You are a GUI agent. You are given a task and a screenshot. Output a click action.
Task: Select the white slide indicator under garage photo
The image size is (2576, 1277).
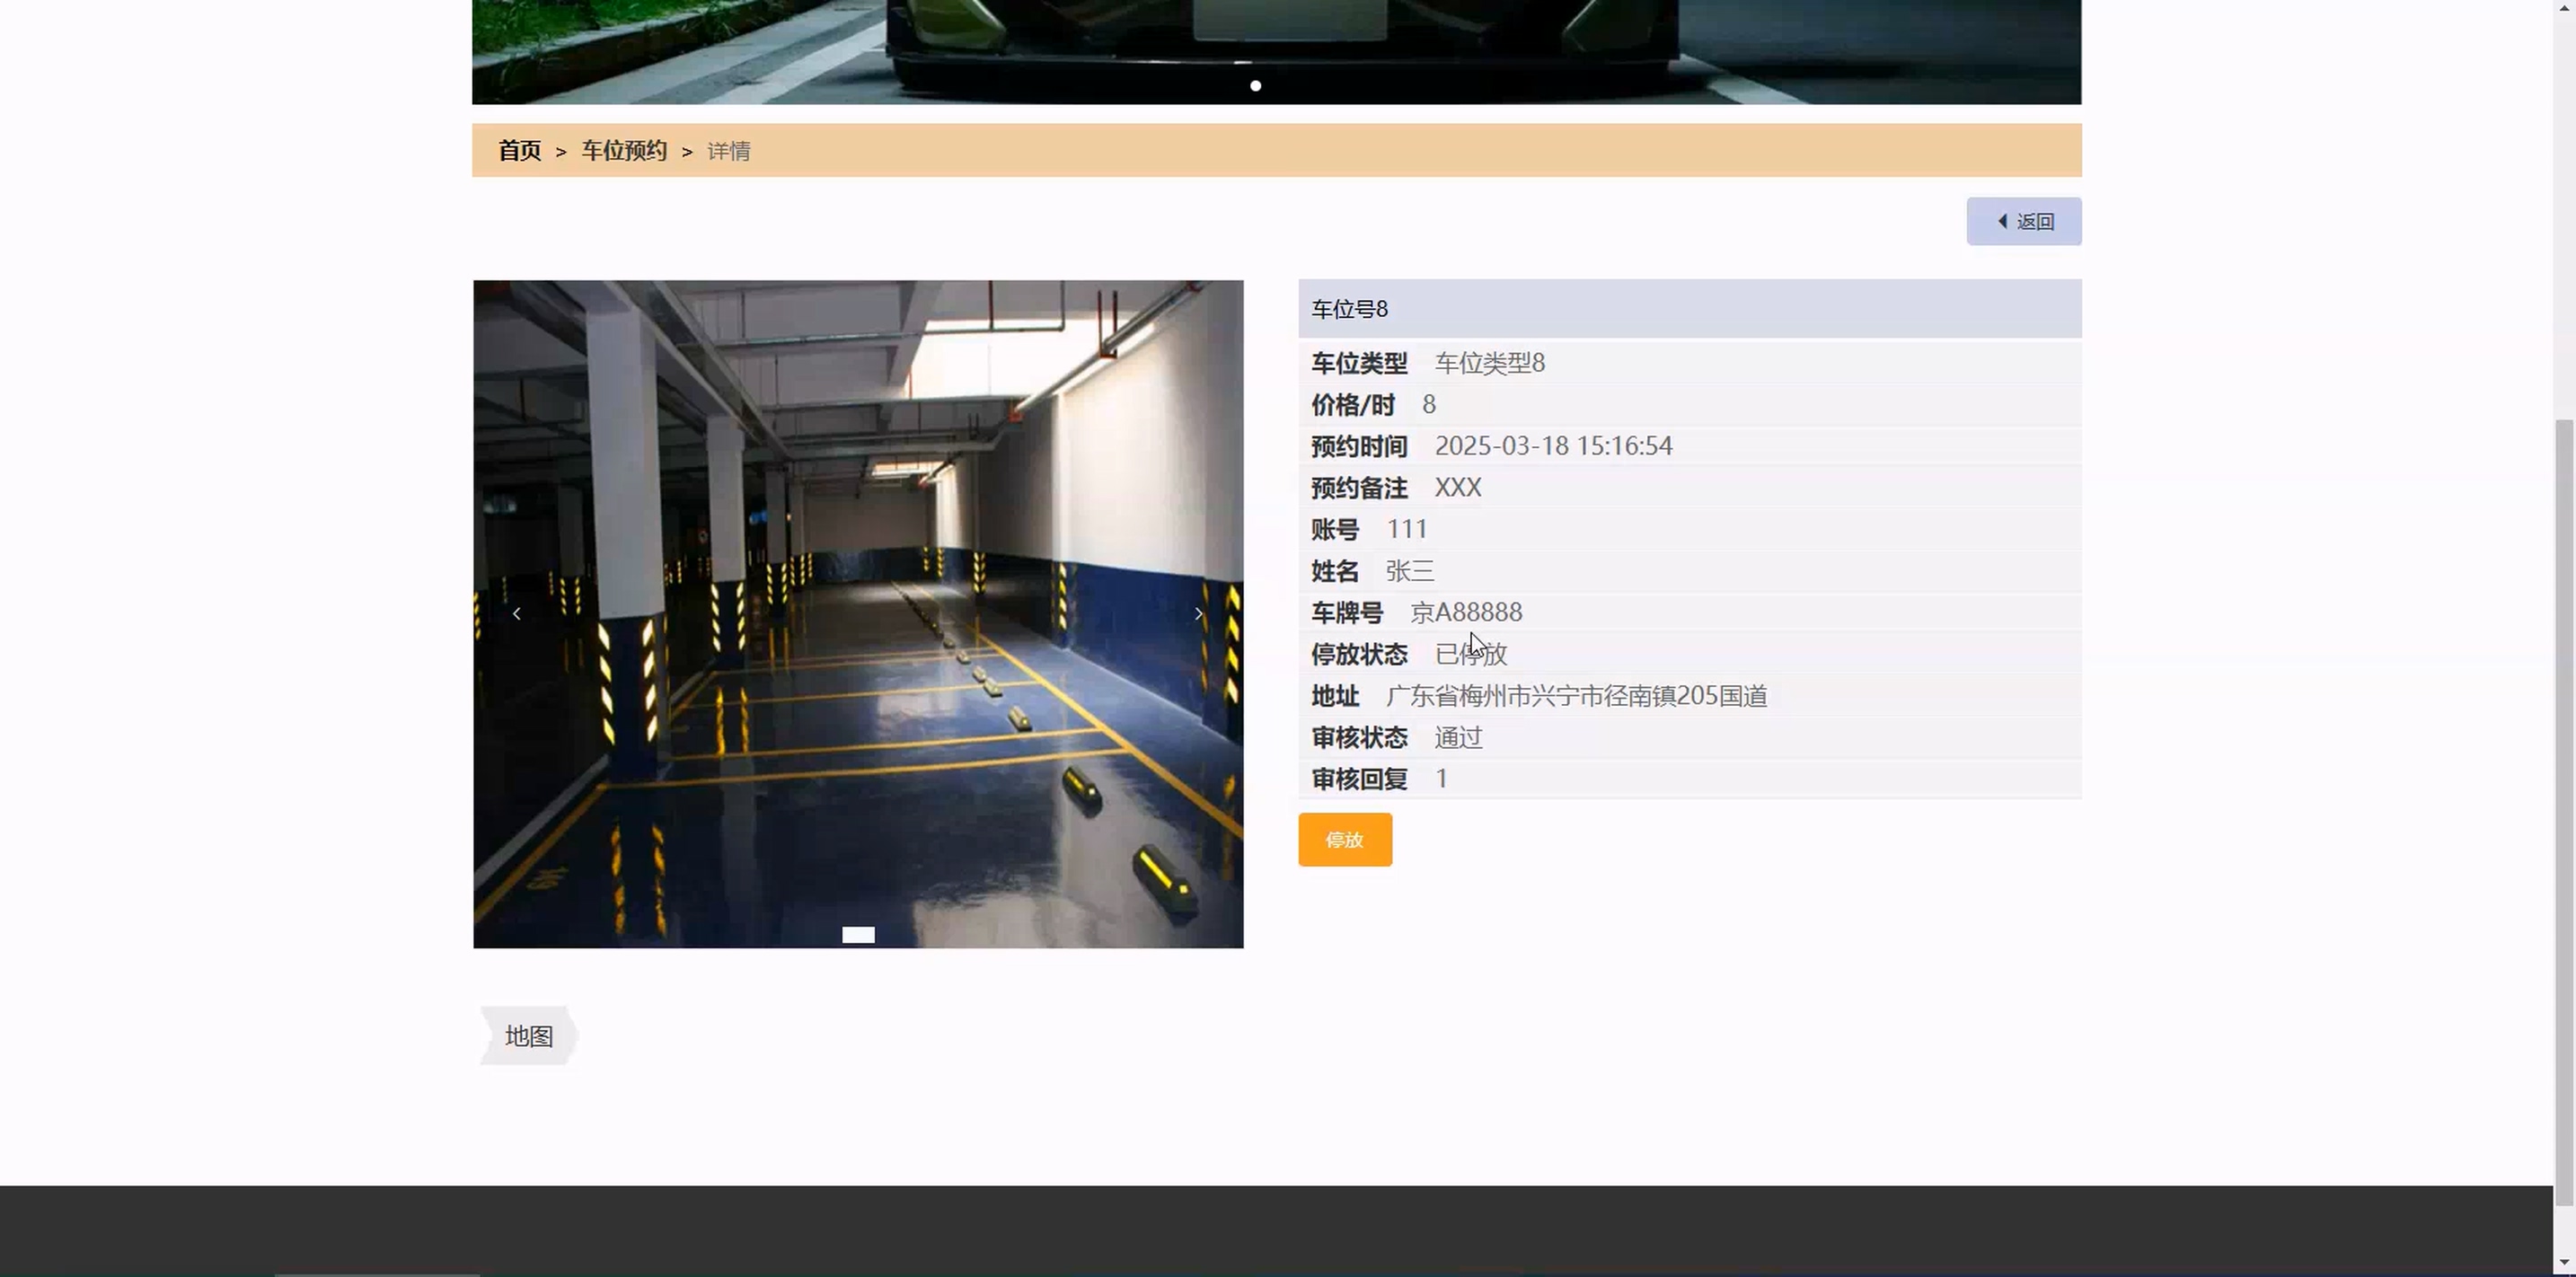tap(858, 935)
